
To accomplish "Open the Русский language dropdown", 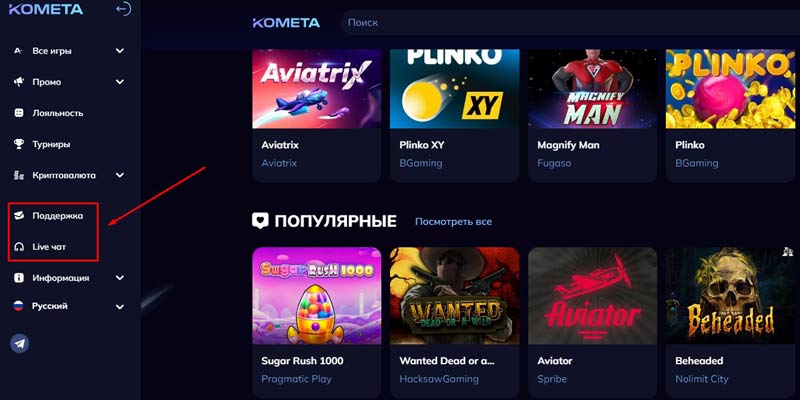I will point(68,306).
